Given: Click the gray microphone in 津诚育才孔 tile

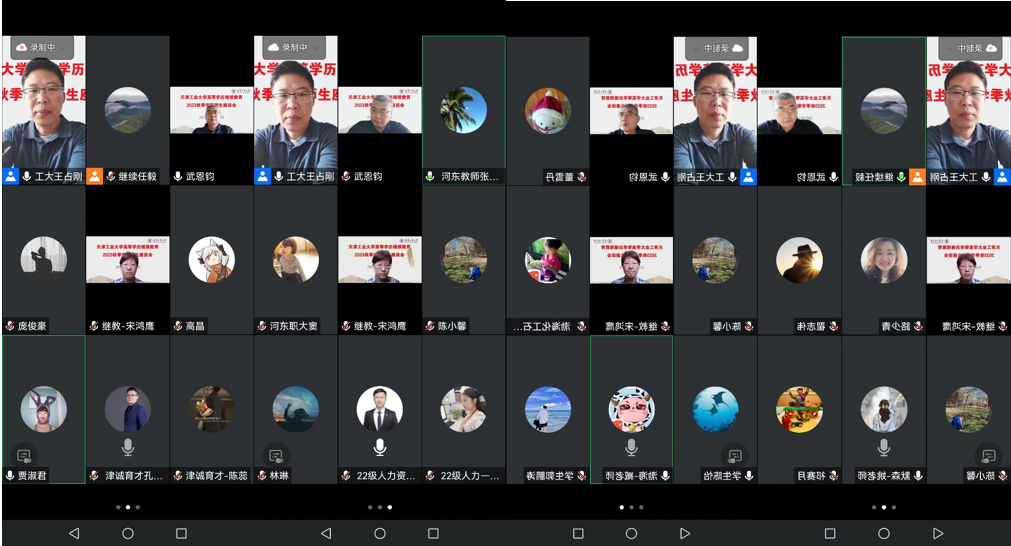Looking at the screenshot, I should coord(128,446).
